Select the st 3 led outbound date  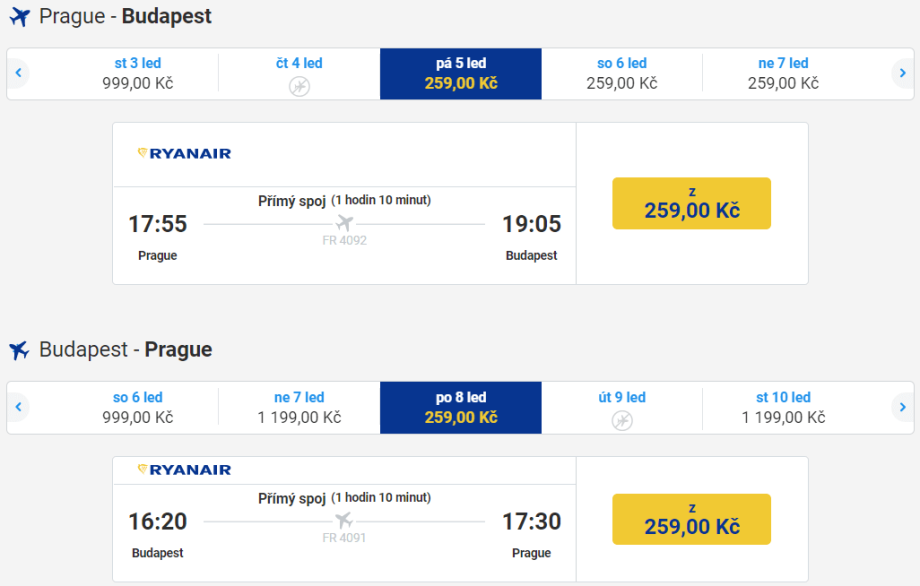click(137, 73)
